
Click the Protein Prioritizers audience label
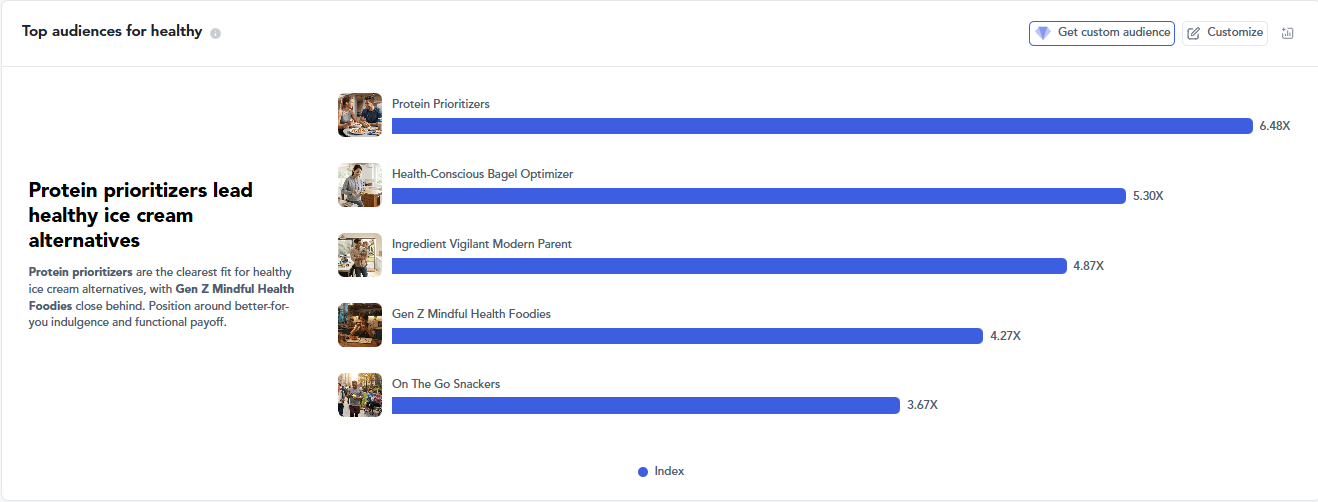441,104
